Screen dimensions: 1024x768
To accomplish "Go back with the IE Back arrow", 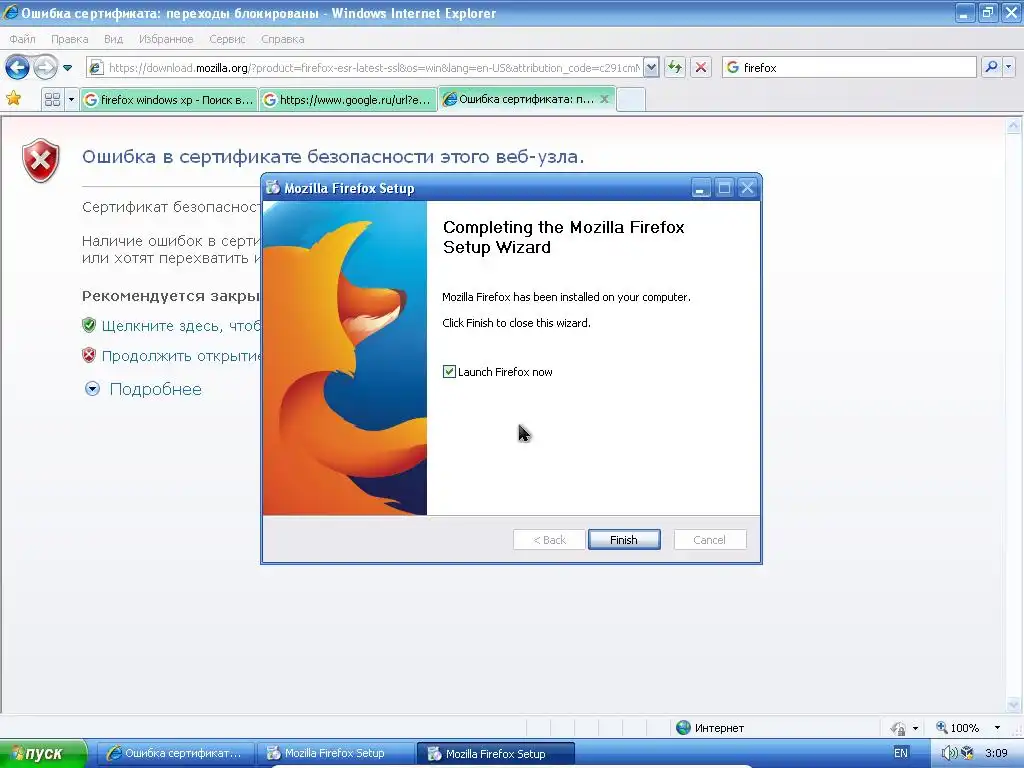I will (x=18, y=67).
